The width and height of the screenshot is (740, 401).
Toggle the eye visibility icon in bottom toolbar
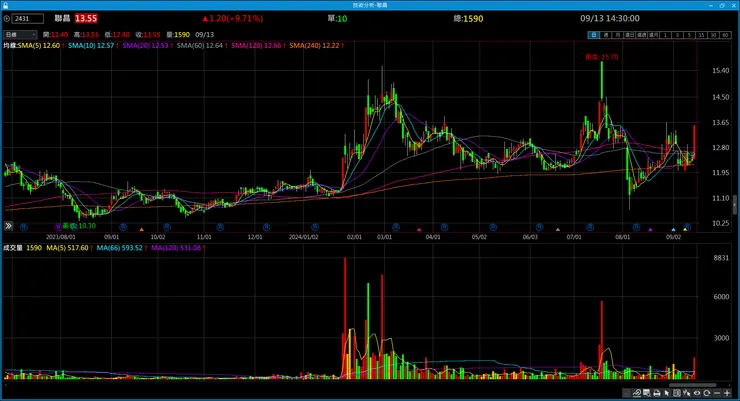tap(697, 393)
